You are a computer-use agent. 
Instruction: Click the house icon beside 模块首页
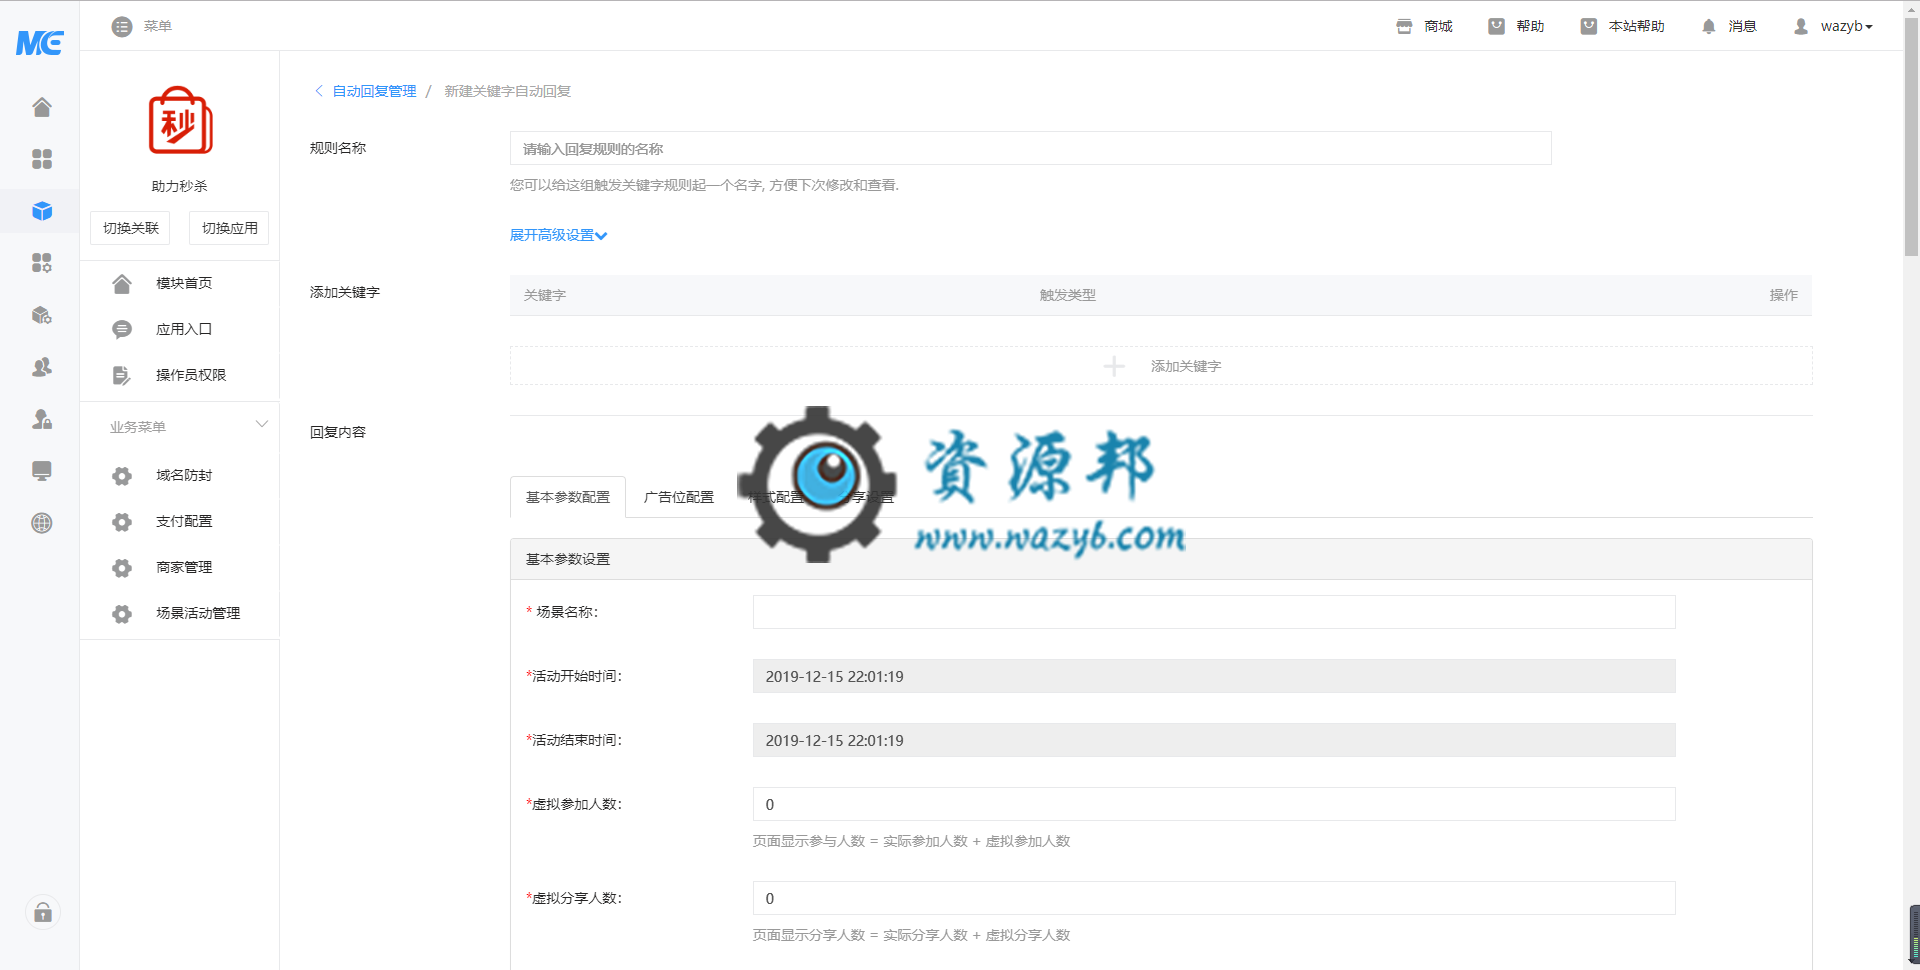coord(122,284)
